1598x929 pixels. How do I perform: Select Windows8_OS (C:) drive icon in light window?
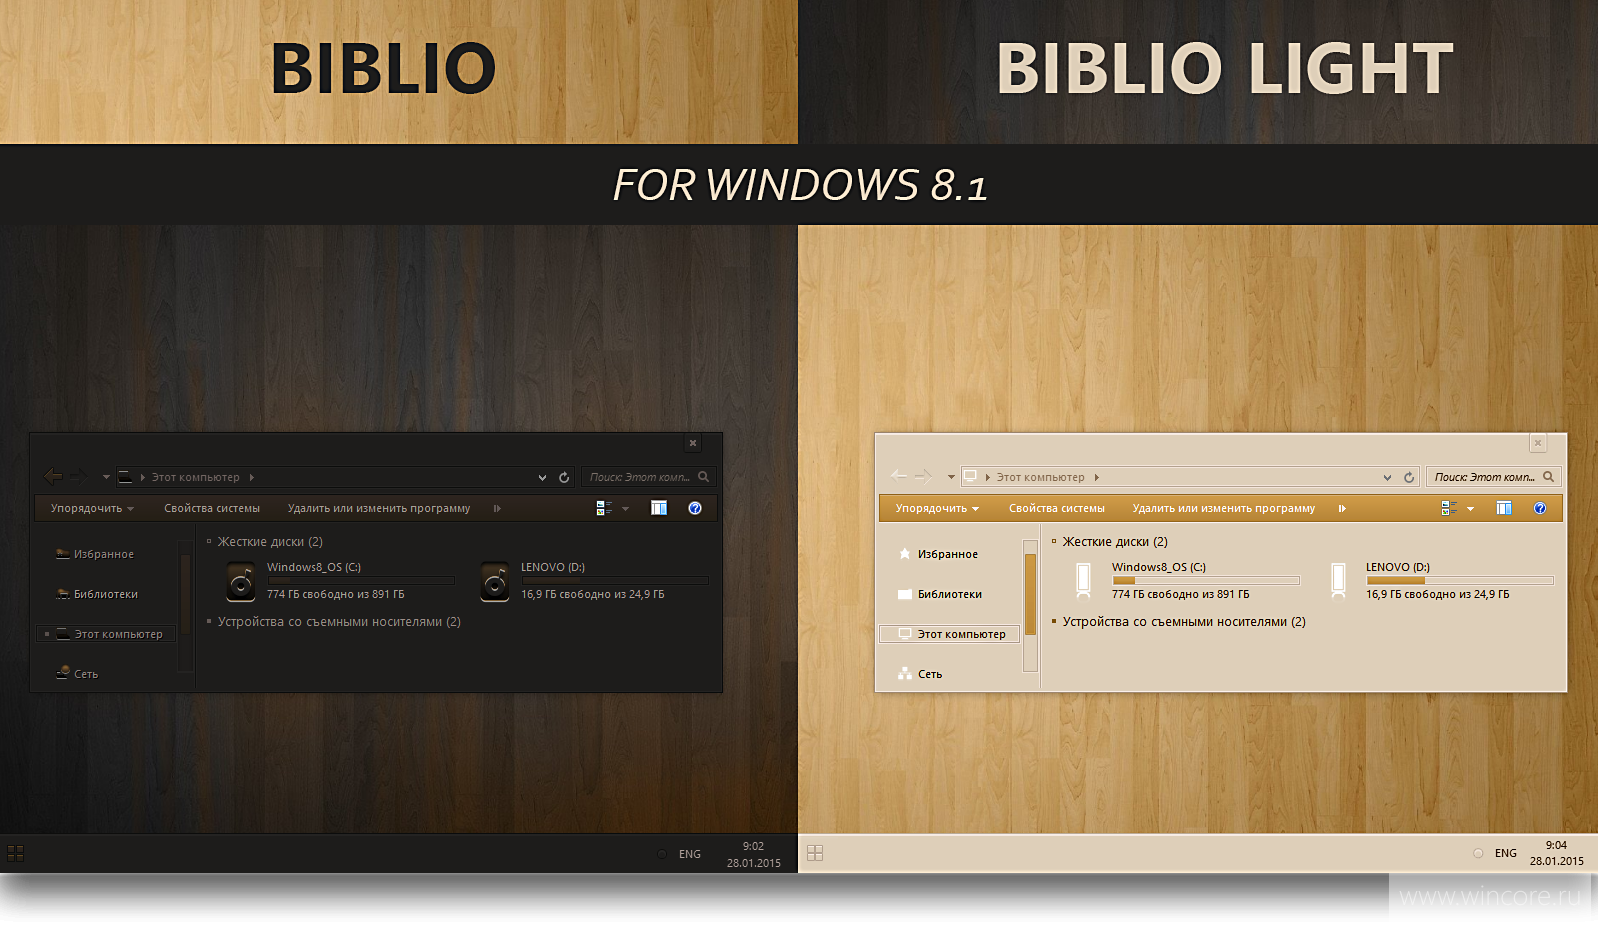[1083, 580]
